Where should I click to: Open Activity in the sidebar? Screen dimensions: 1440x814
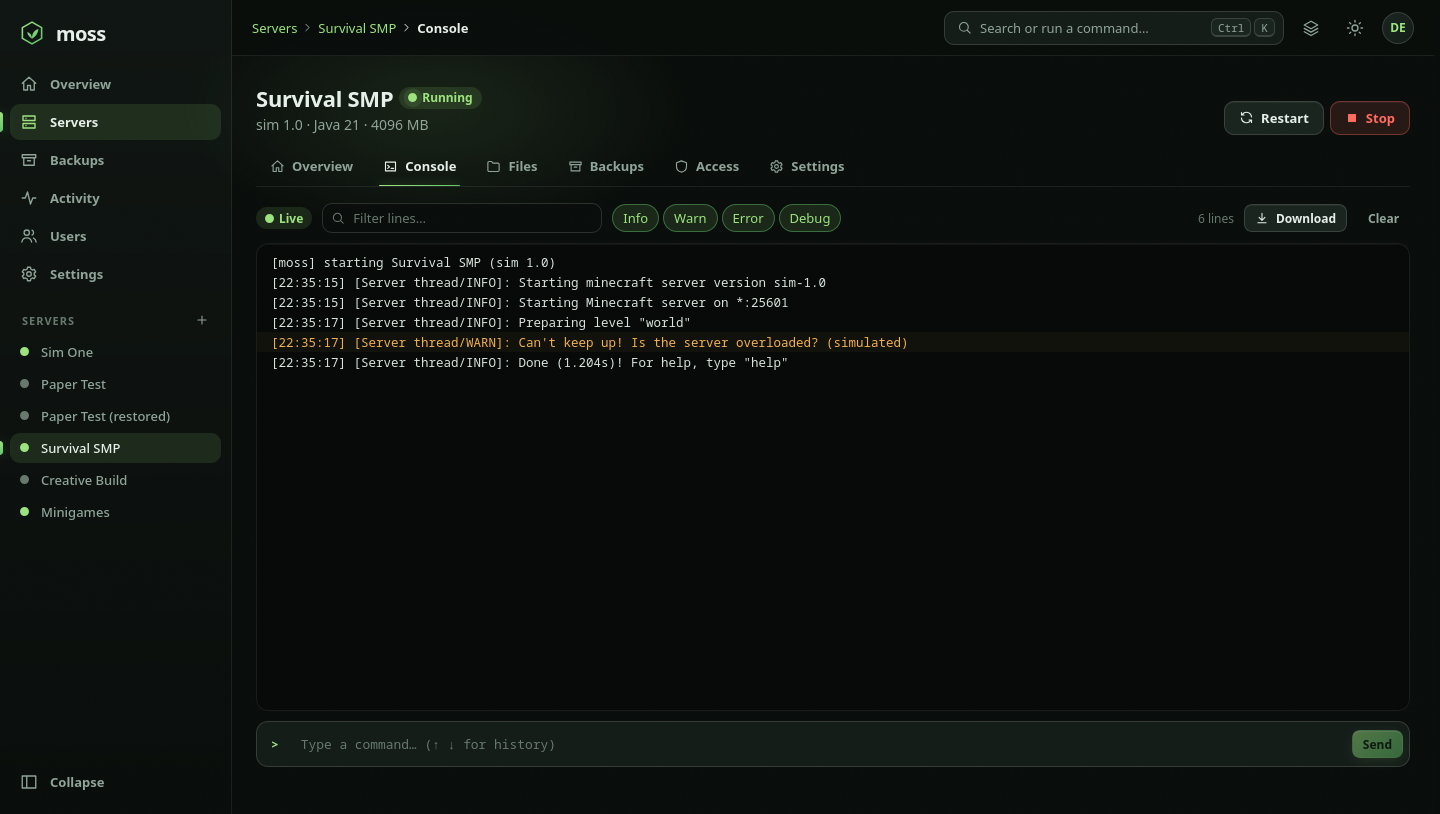tap(115, 198)
